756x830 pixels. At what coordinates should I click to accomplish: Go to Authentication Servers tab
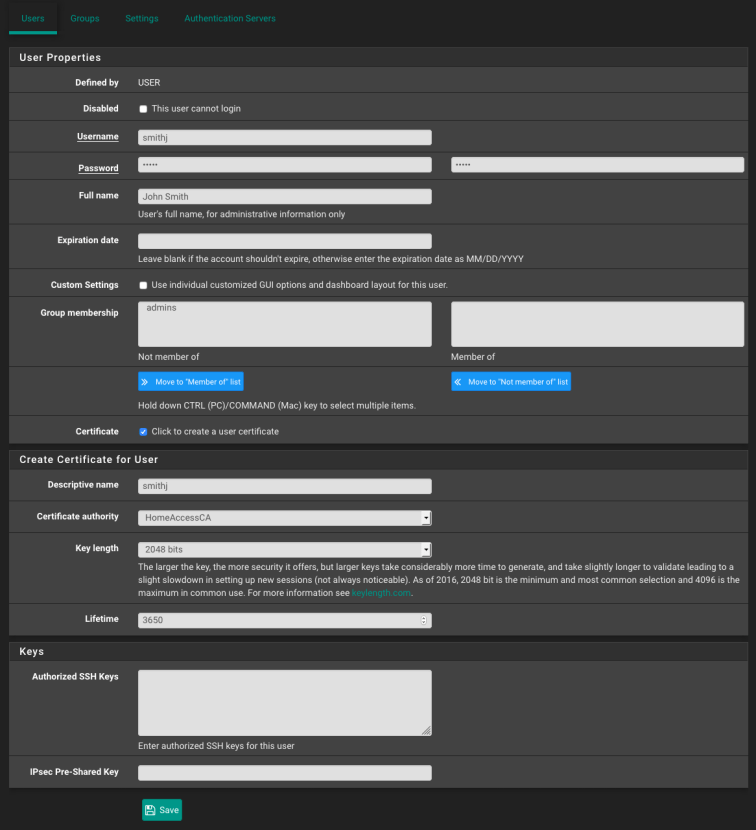click(230, 18)
